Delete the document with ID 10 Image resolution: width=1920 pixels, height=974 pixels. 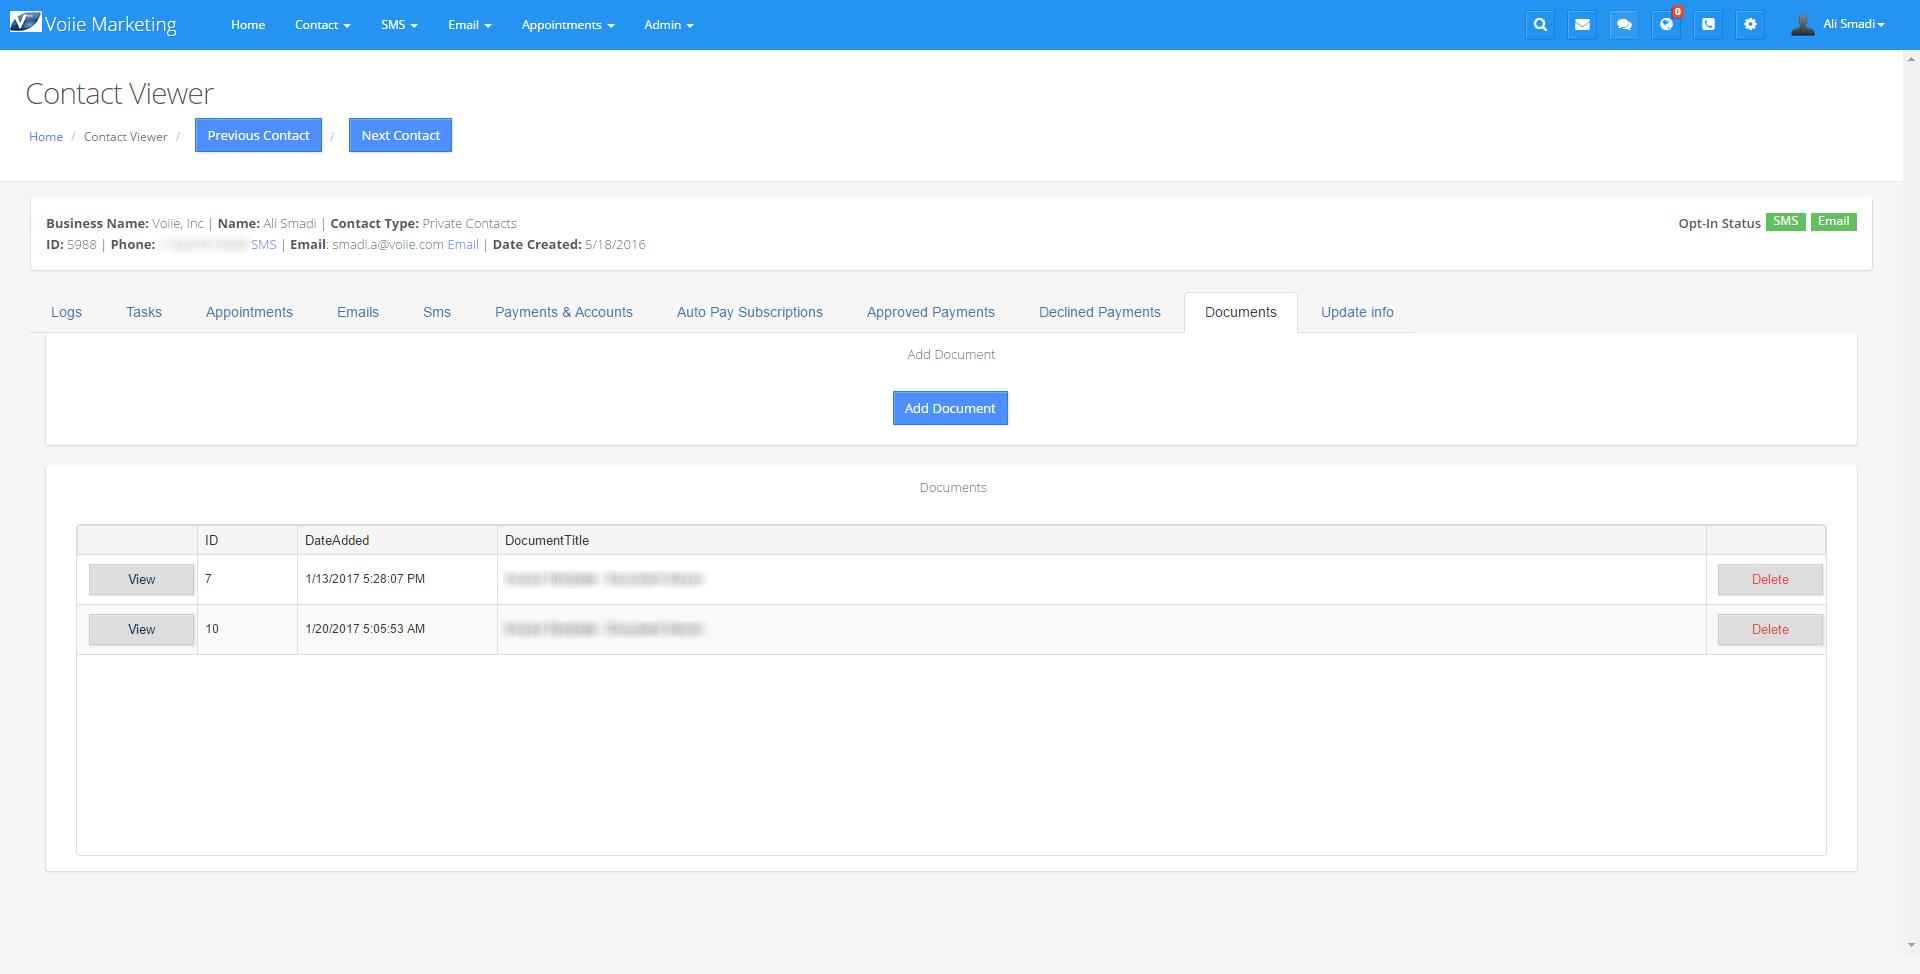[1769, 629]
